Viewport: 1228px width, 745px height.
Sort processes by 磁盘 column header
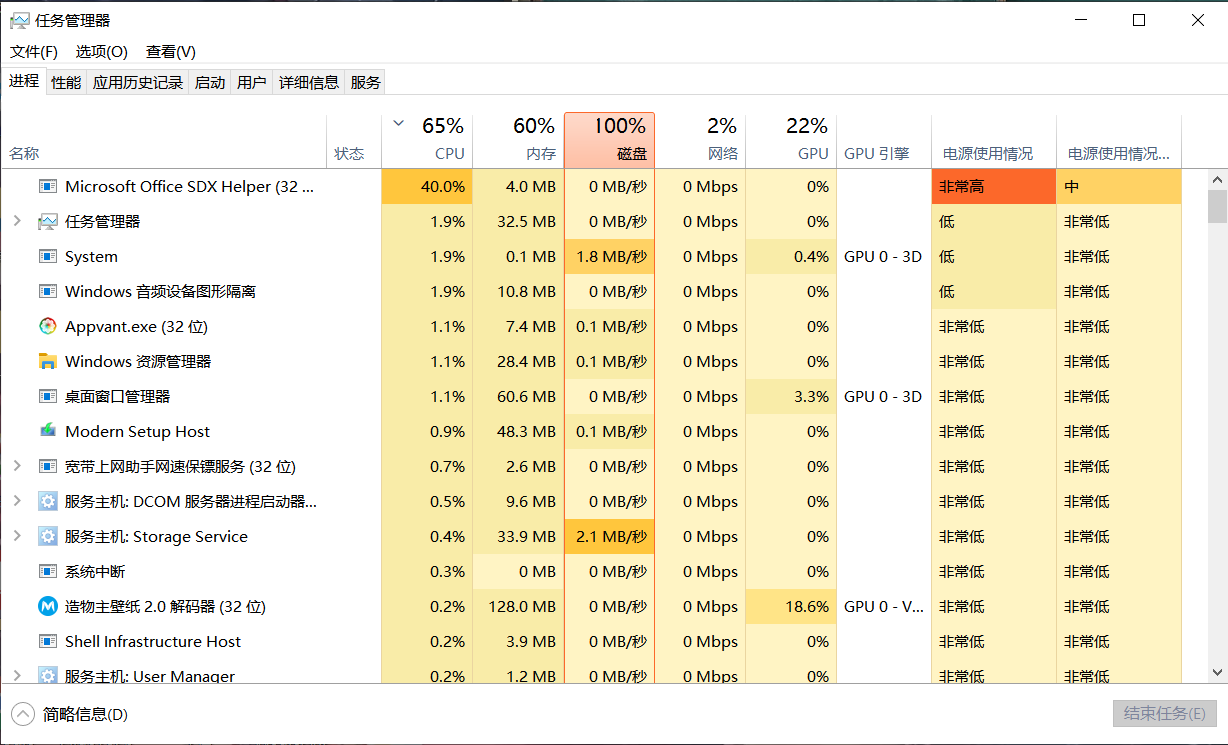pyautogui.click(x=610, y=141)
